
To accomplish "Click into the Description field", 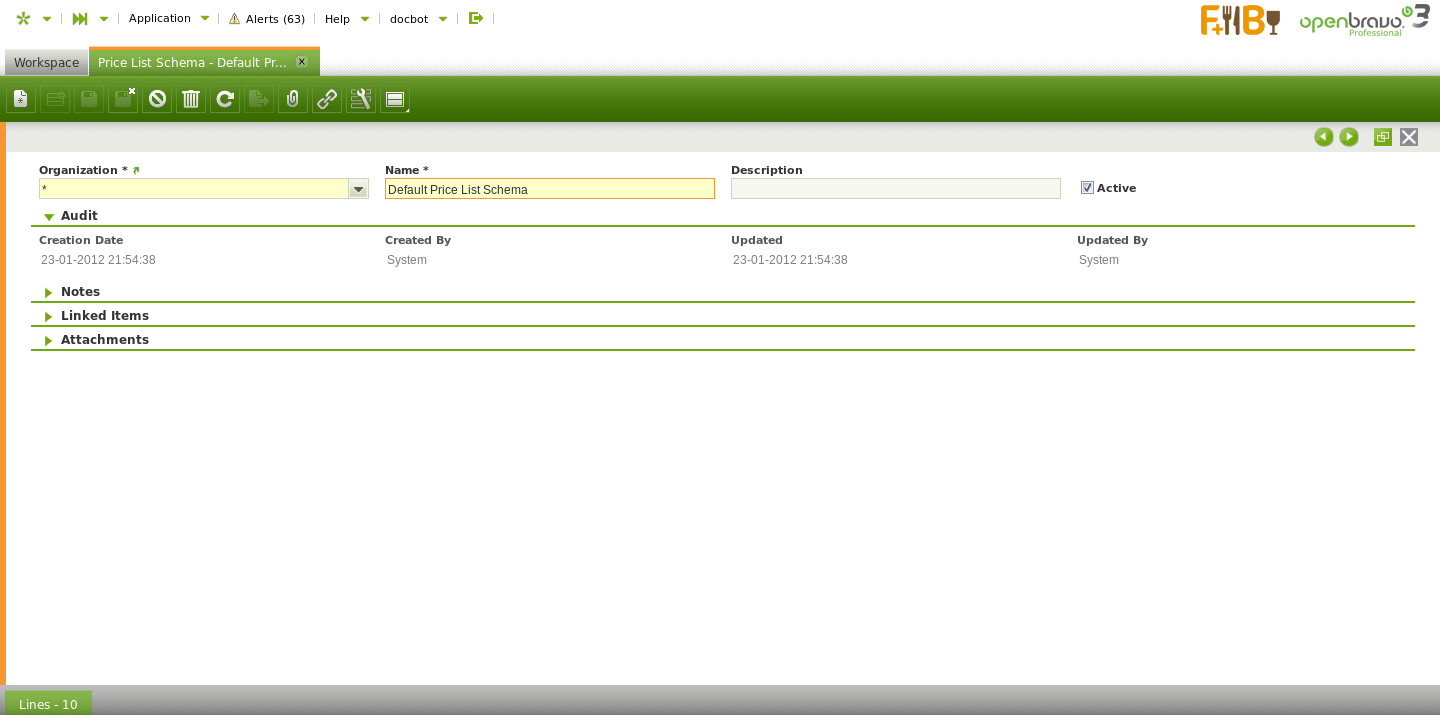I will coord(895,189).
